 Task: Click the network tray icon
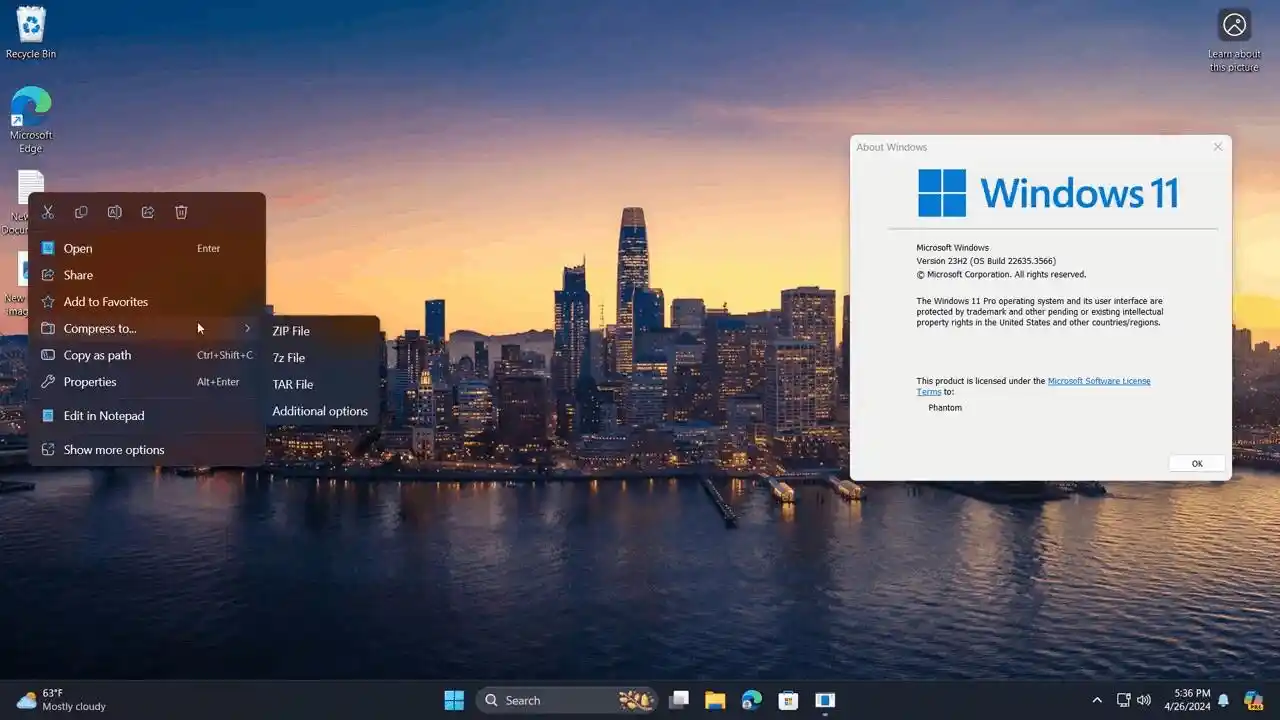tap(1123, 700)
